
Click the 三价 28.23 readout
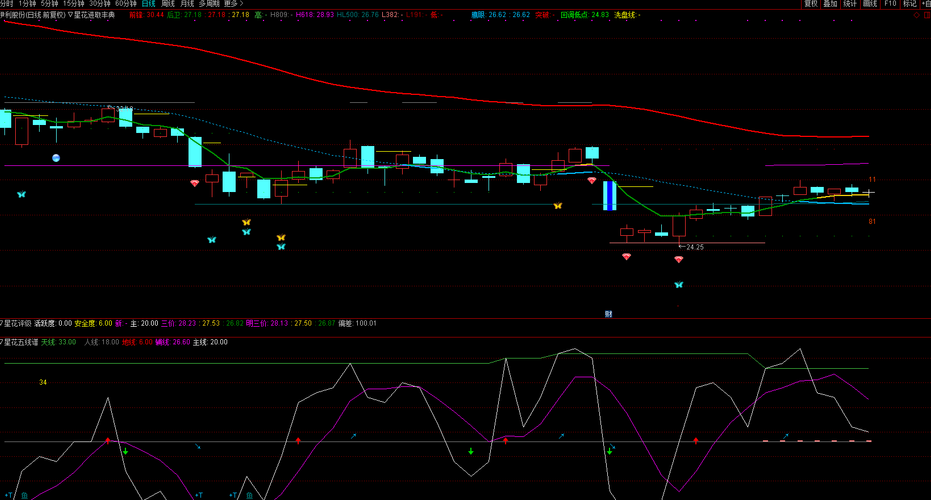(x=178, y=324)
